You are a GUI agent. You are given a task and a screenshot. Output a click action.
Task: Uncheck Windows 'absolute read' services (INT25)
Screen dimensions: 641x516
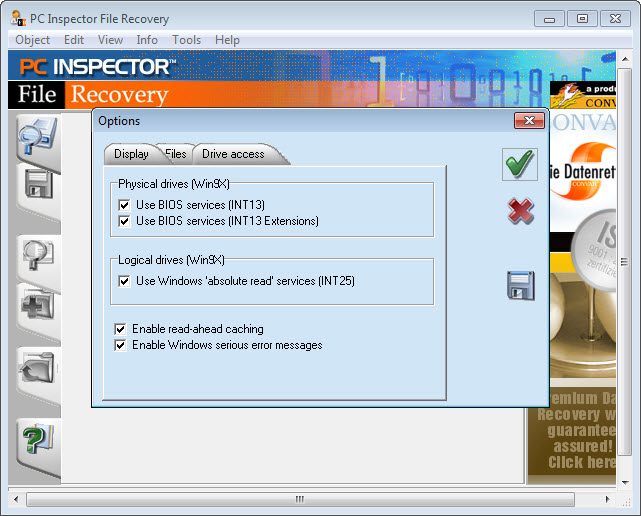pyautogui.click(x=124, y=281)
